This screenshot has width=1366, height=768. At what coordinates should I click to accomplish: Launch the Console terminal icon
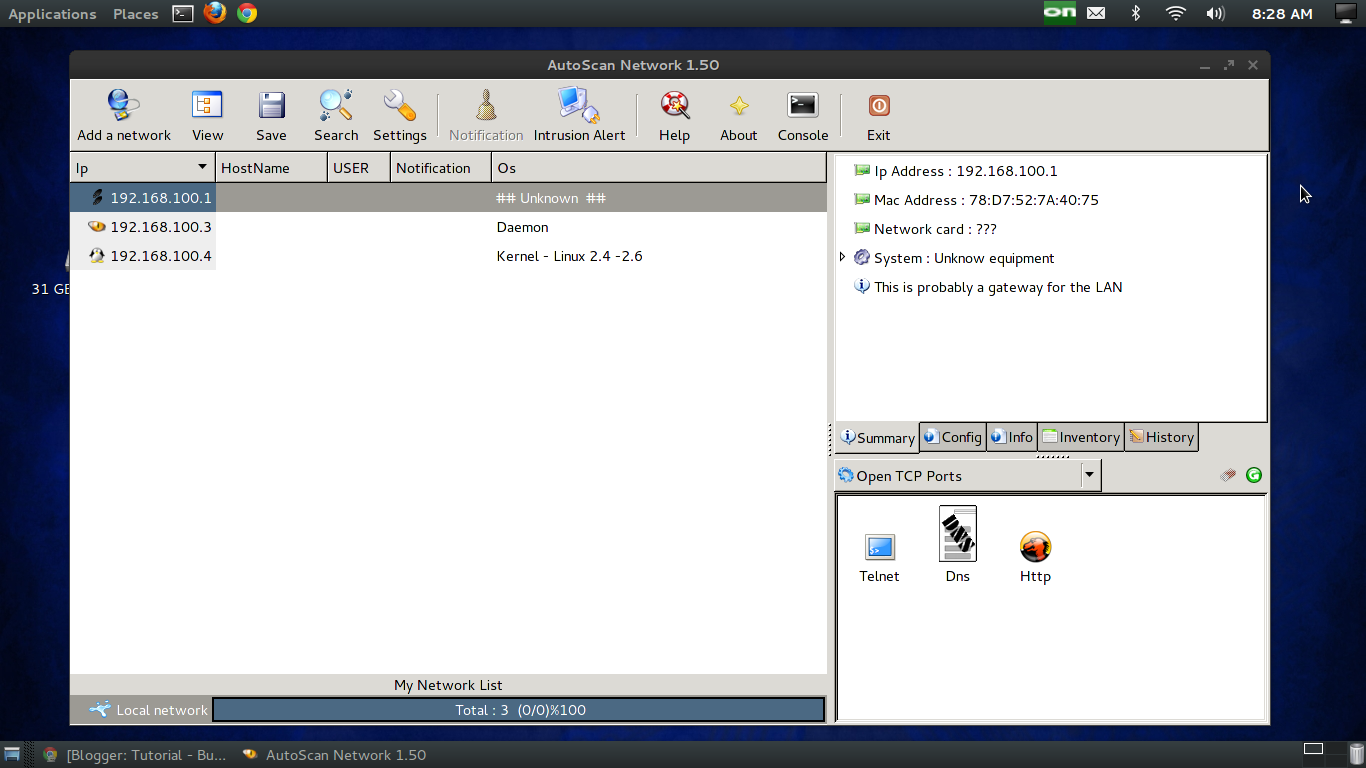(x=803, y=105)
